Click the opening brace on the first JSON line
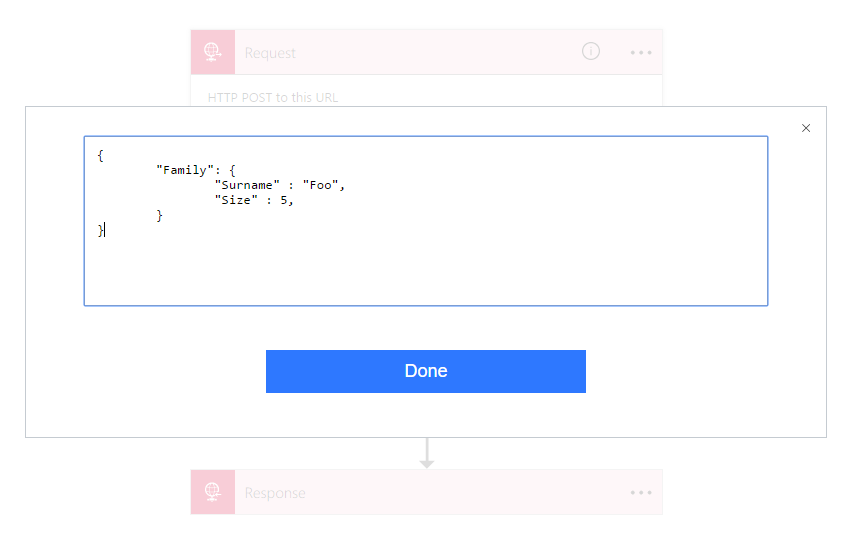 tap(100, 156)
